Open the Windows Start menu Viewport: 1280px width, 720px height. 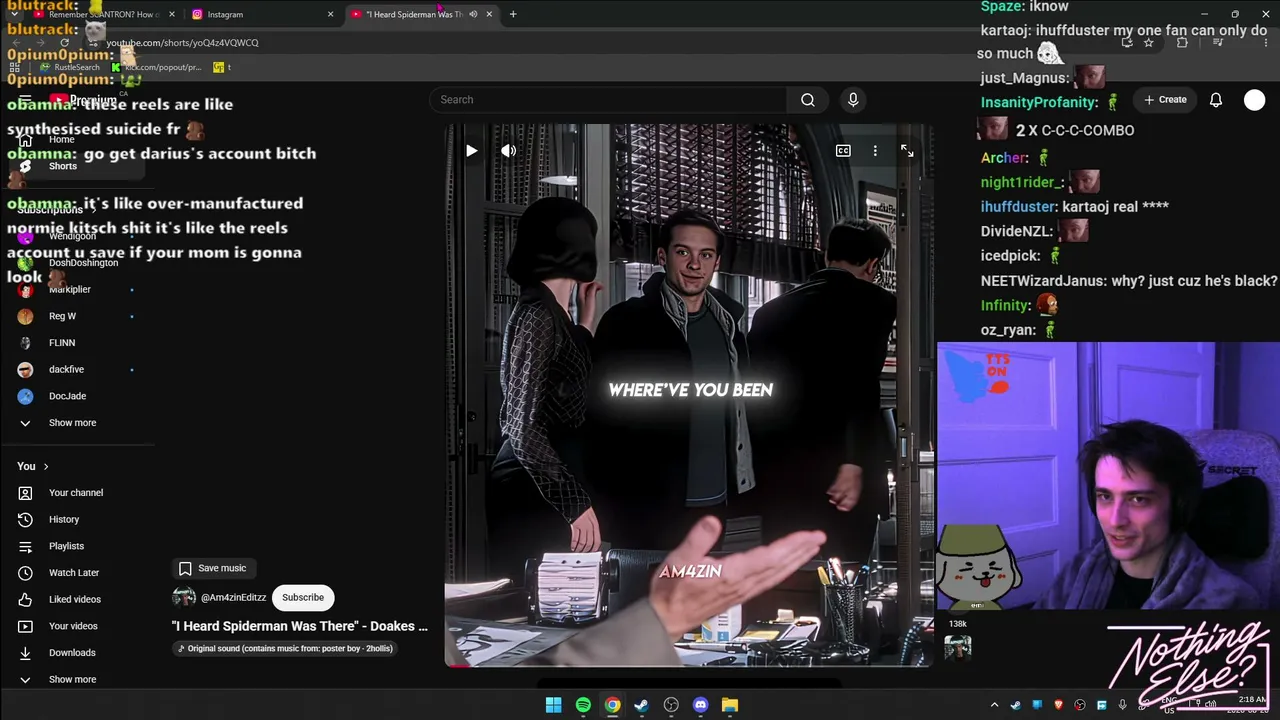554,705
